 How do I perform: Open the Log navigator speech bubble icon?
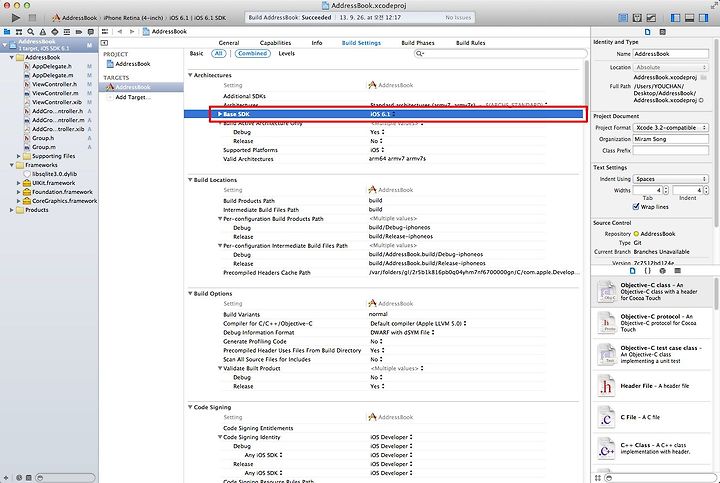click(90, 32)
